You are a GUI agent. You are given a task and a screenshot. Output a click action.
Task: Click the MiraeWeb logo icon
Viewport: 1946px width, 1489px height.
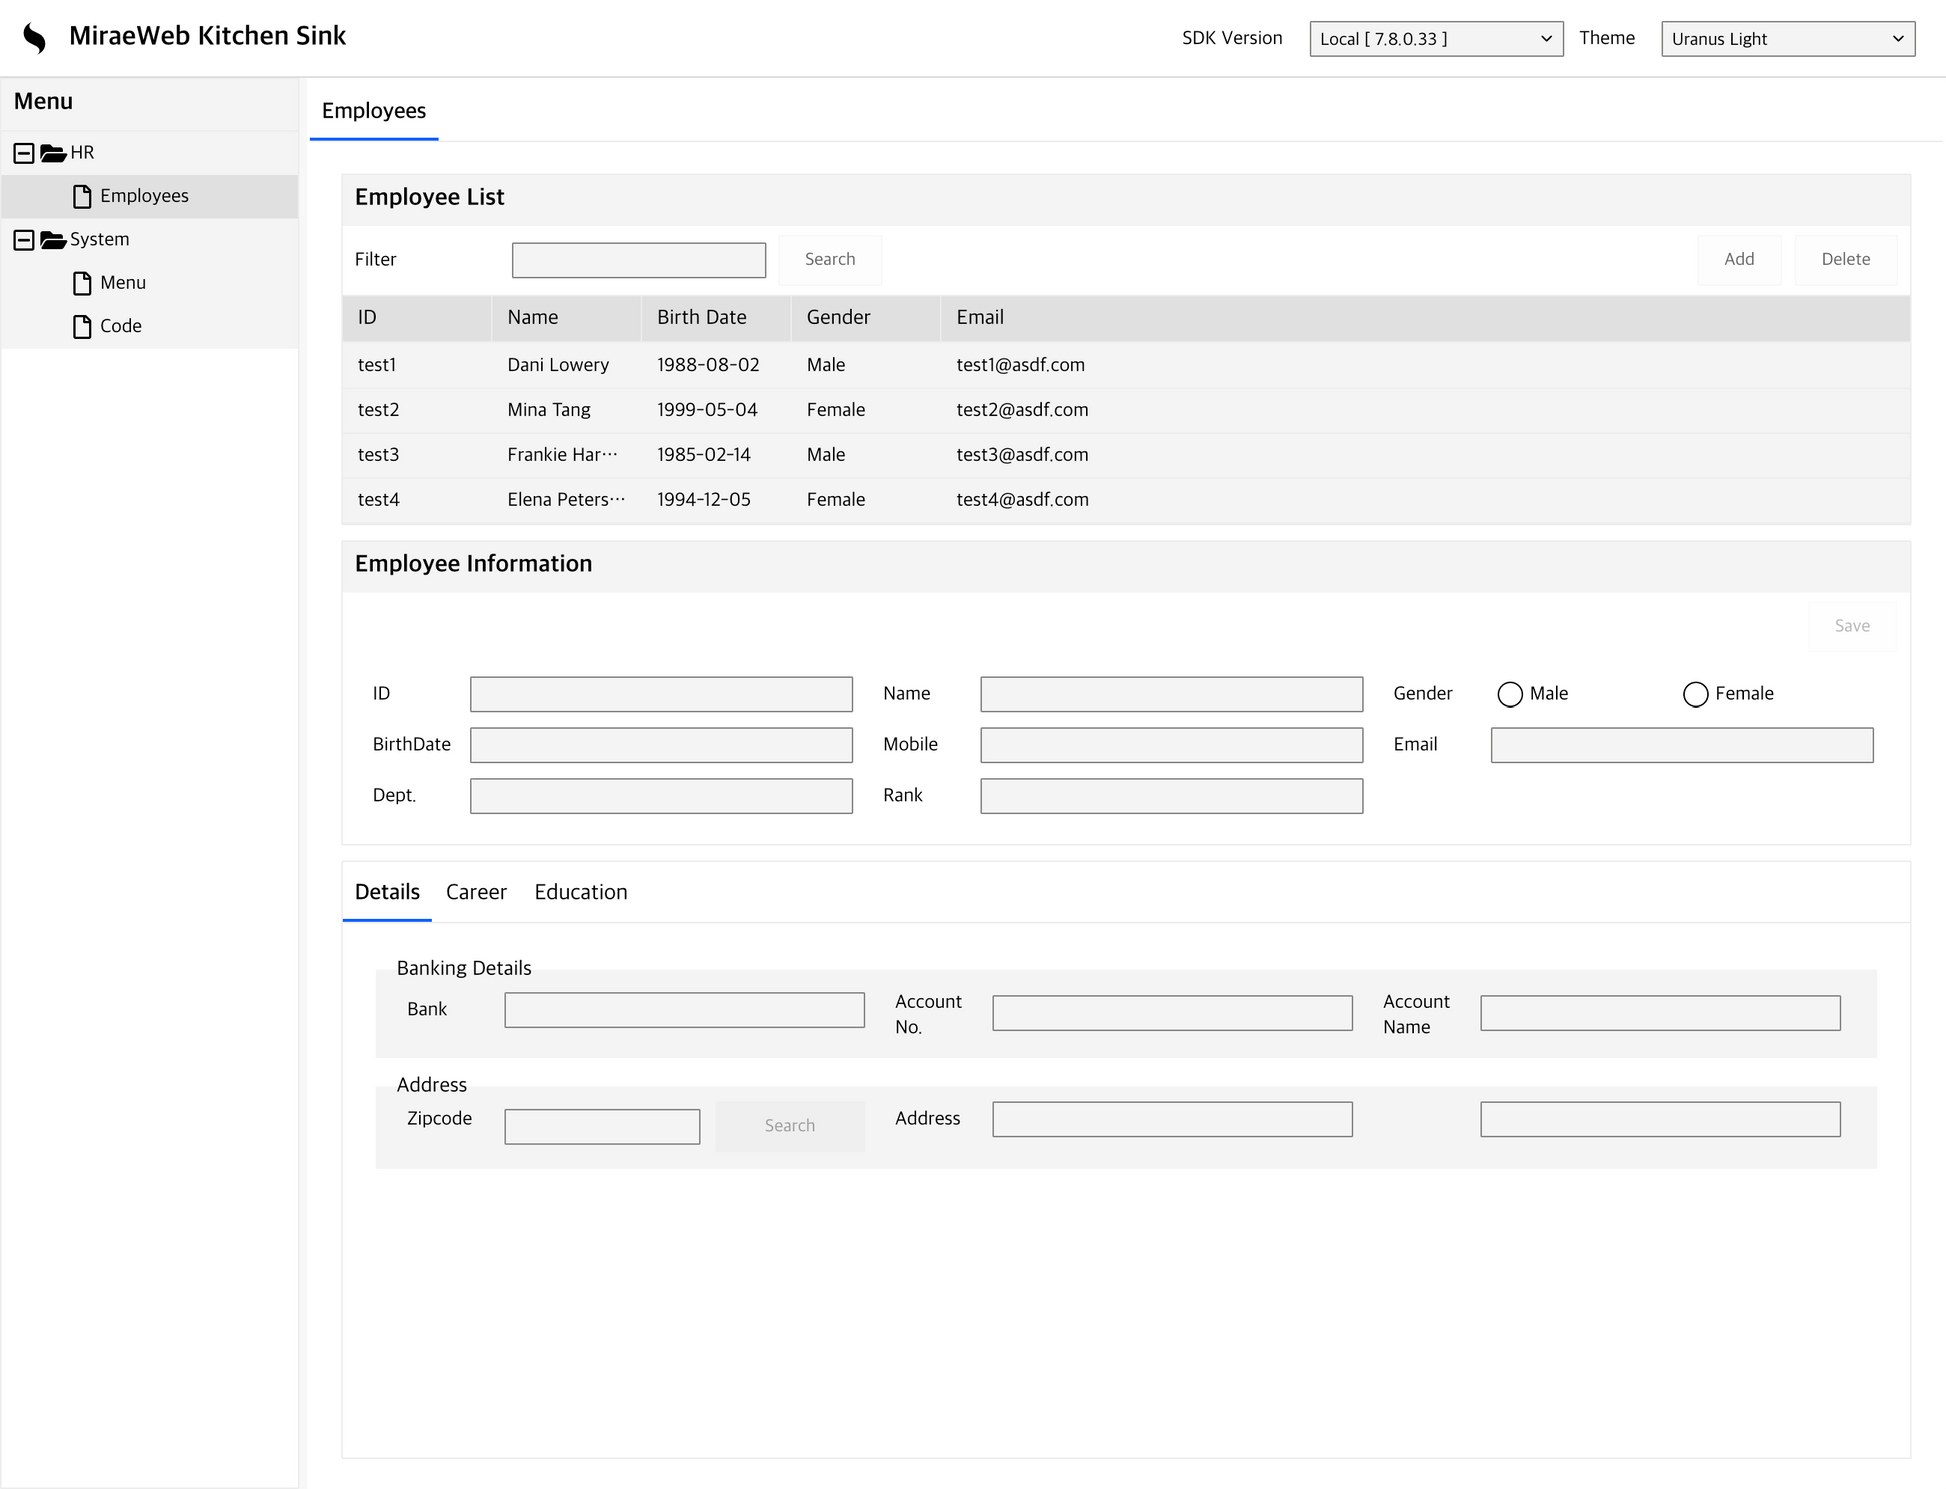(35, 38)
